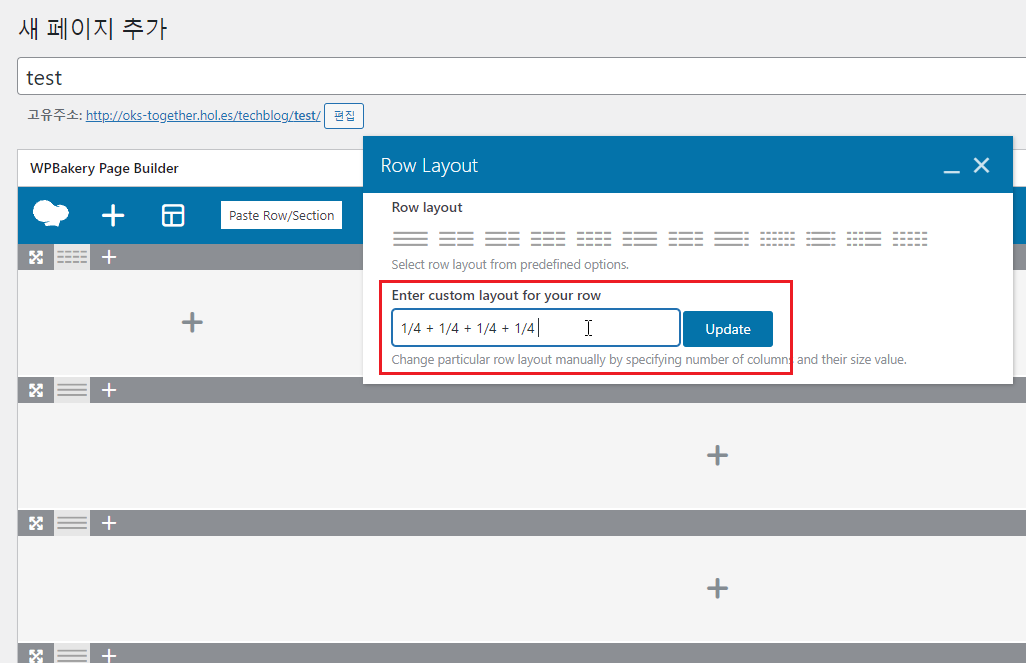Select the six equal columns row layout
Viewport: 1026px width, 663px height.
tap(777, 239)
